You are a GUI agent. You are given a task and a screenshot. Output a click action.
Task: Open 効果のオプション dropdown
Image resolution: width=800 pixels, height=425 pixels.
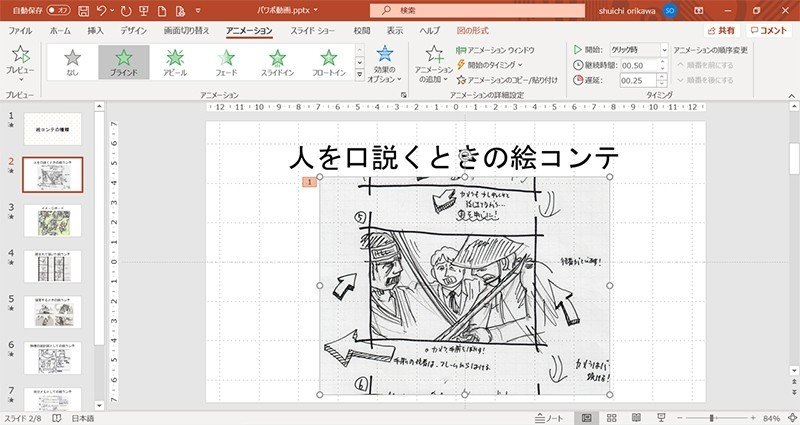click(385, 65)
